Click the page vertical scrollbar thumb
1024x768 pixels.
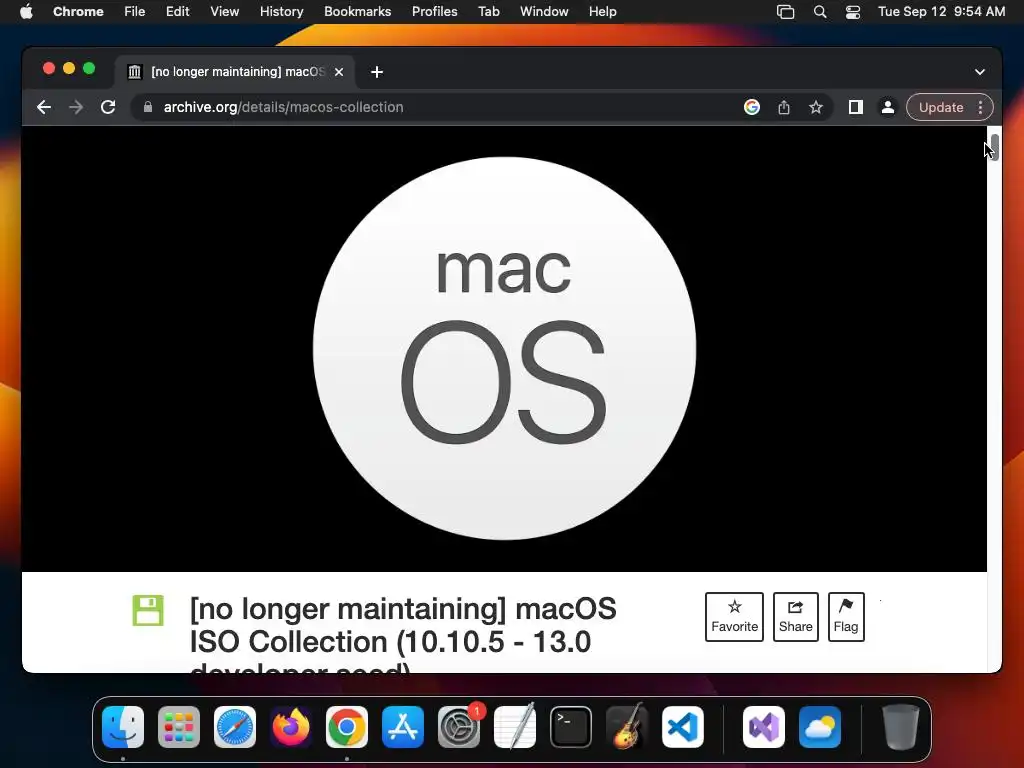pos(994,147)
